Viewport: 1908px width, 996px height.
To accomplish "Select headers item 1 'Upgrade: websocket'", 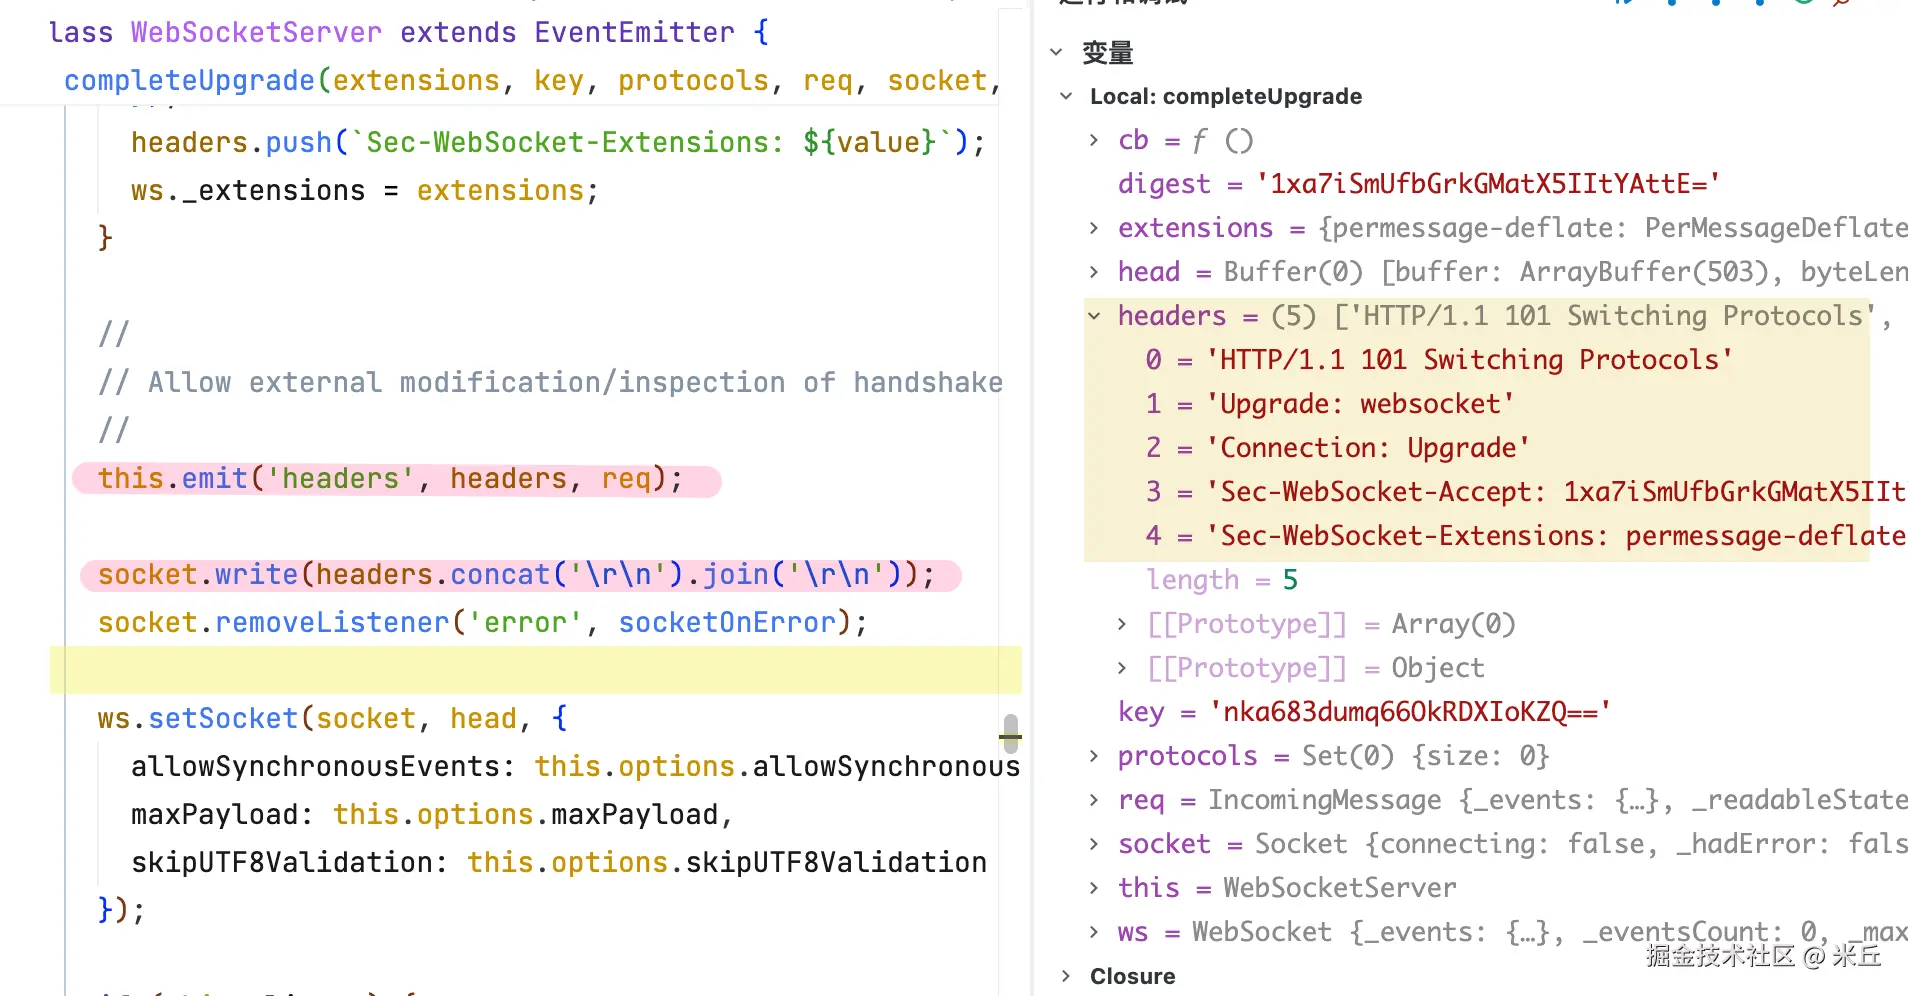I will (x=1330, y=404).
